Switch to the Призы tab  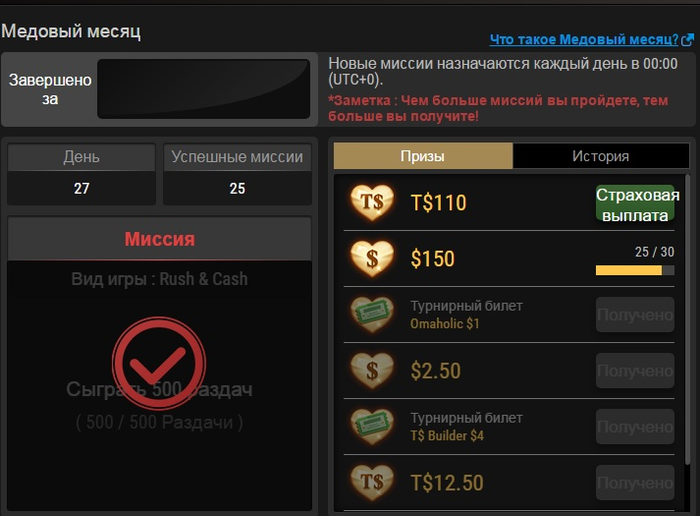[x=423, y=156]
